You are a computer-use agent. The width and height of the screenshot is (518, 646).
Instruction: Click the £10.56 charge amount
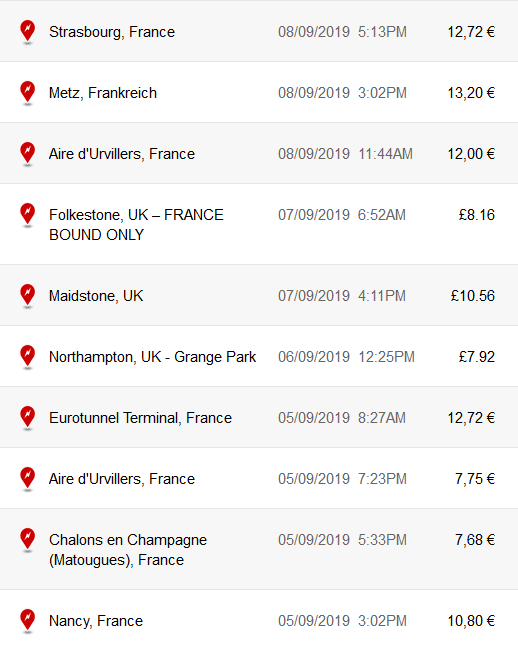[x=473, y=296]
